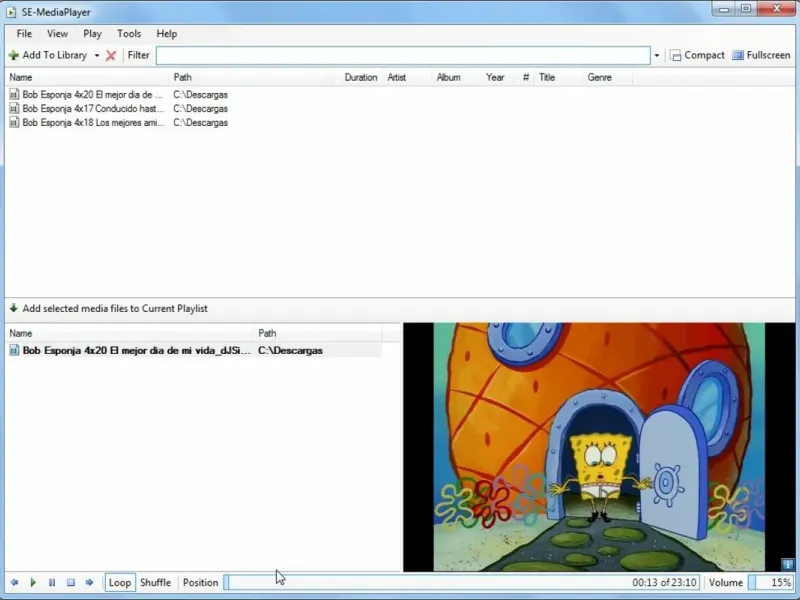Click file icon of library 4x20 row
Screen dimensions: 800x600
coord(14,94)
